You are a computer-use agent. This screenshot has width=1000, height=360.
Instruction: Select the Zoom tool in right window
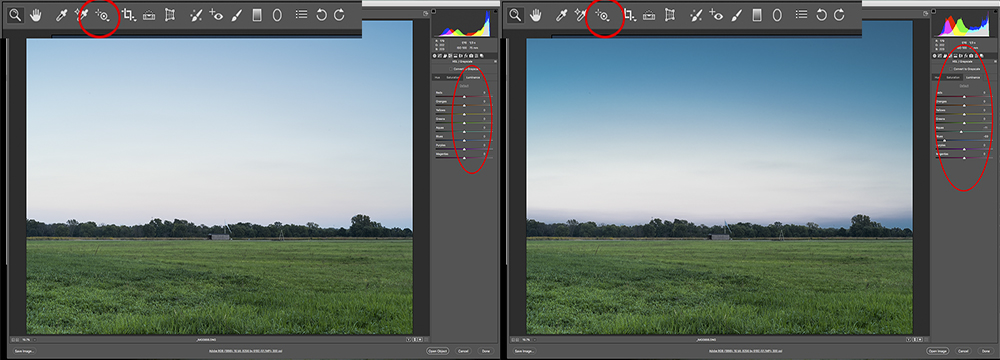515,15
